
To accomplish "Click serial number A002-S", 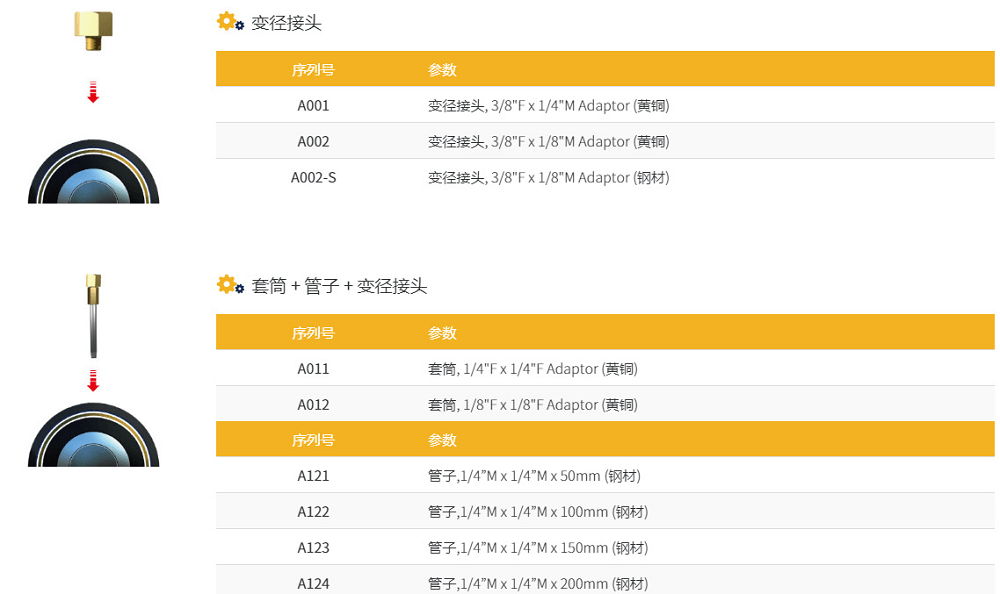I will click(313, 177).
